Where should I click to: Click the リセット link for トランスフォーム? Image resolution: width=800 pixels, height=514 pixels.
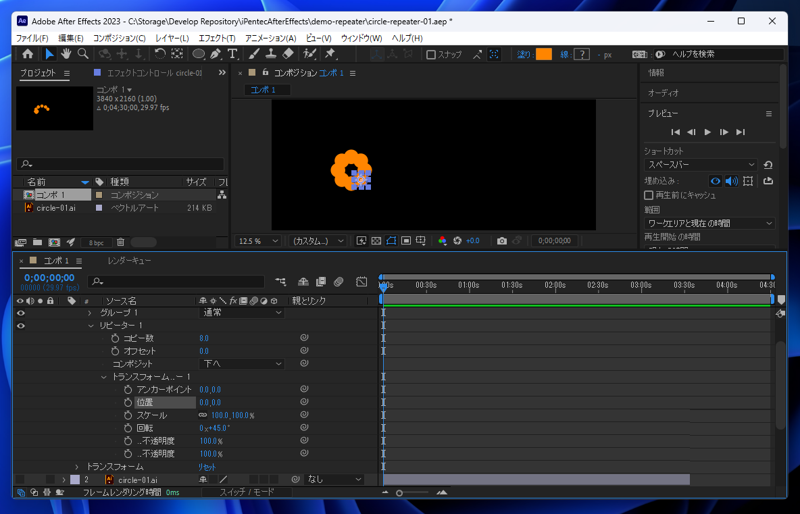point(207,467)
